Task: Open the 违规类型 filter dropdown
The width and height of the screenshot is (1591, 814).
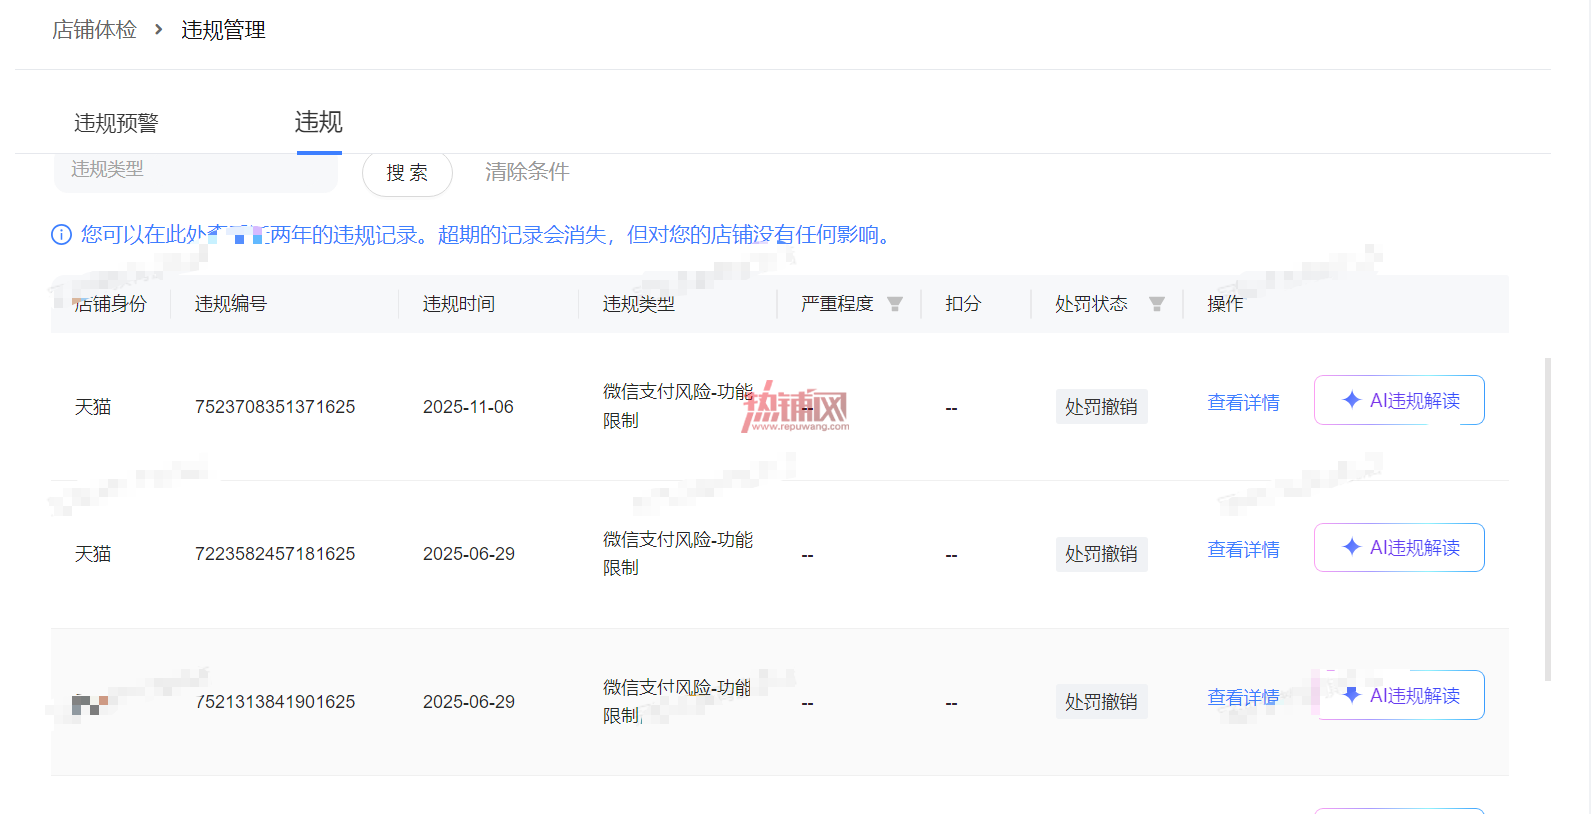Action: click(x=196, y=172)
